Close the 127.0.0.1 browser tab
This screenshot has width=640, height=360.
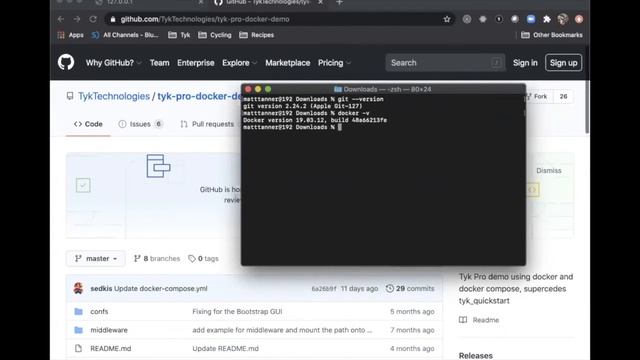[200, 2]
